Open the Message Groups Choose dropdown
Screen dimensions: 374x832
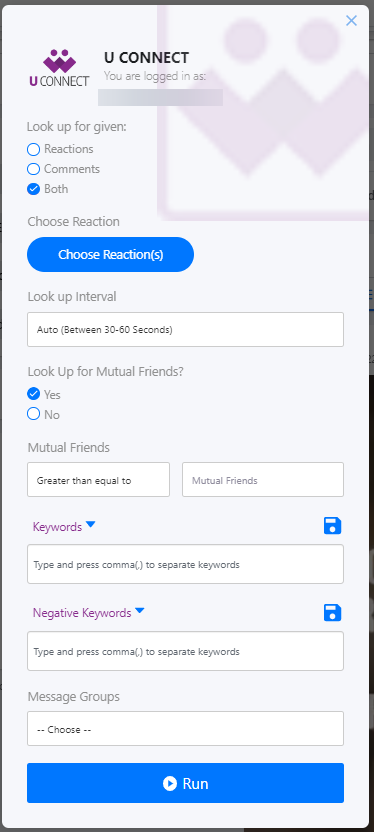tap(185, 729)
